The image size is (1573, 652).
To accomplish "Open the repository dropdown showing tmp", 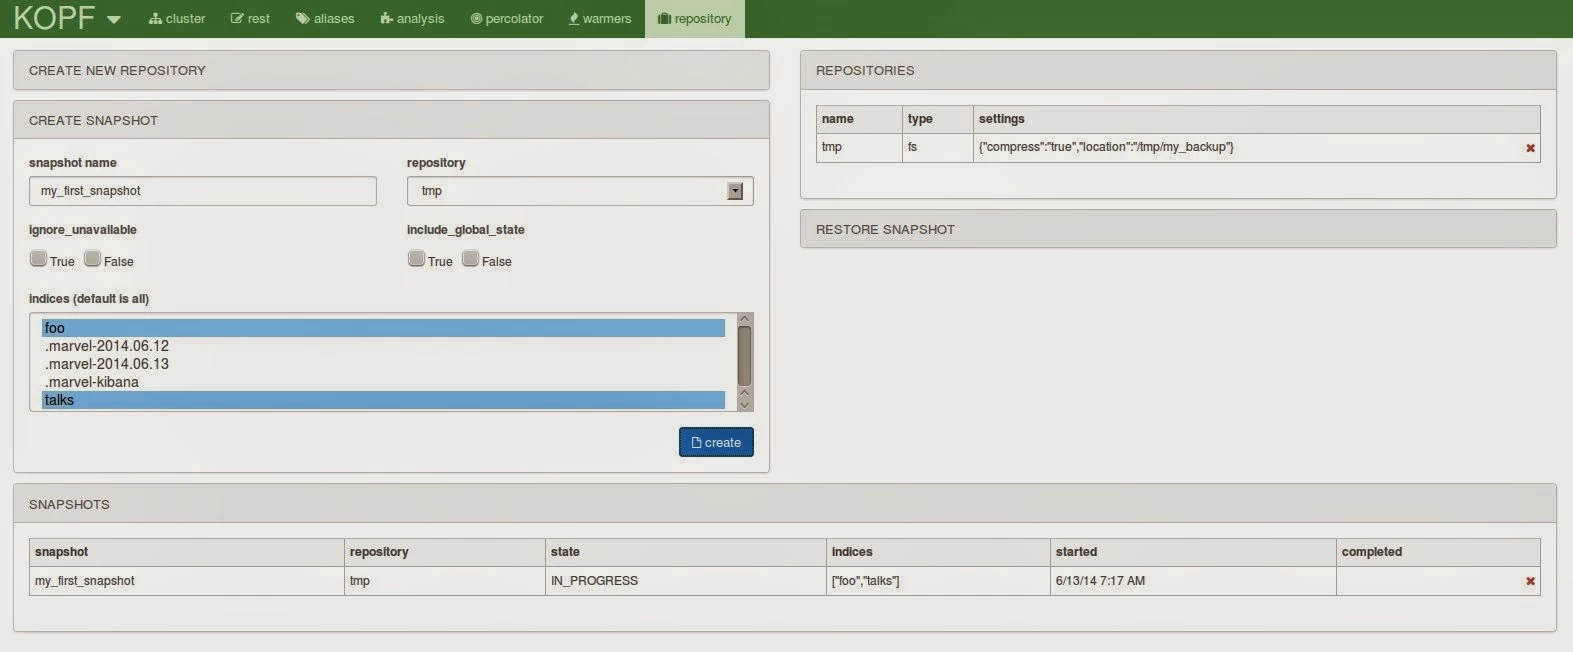I will click(x=580, y=191).
